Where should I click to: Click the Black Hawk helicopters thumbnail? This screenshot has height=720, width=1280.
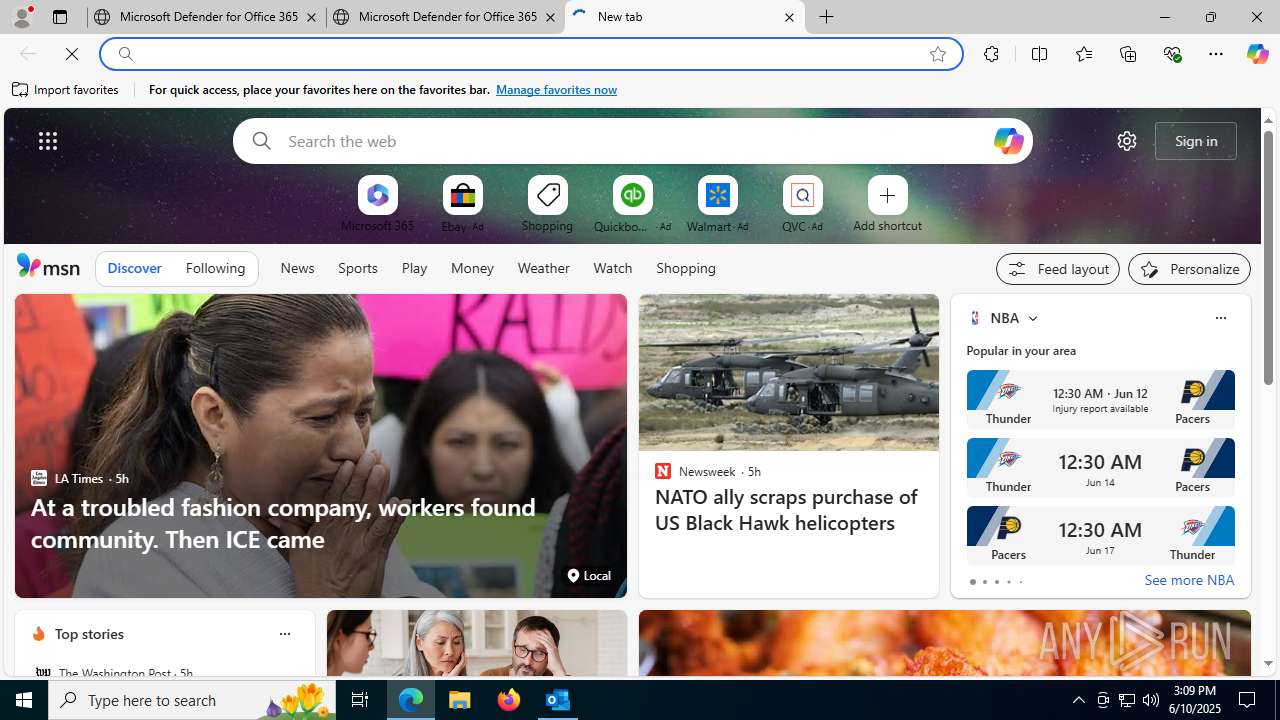789,372
